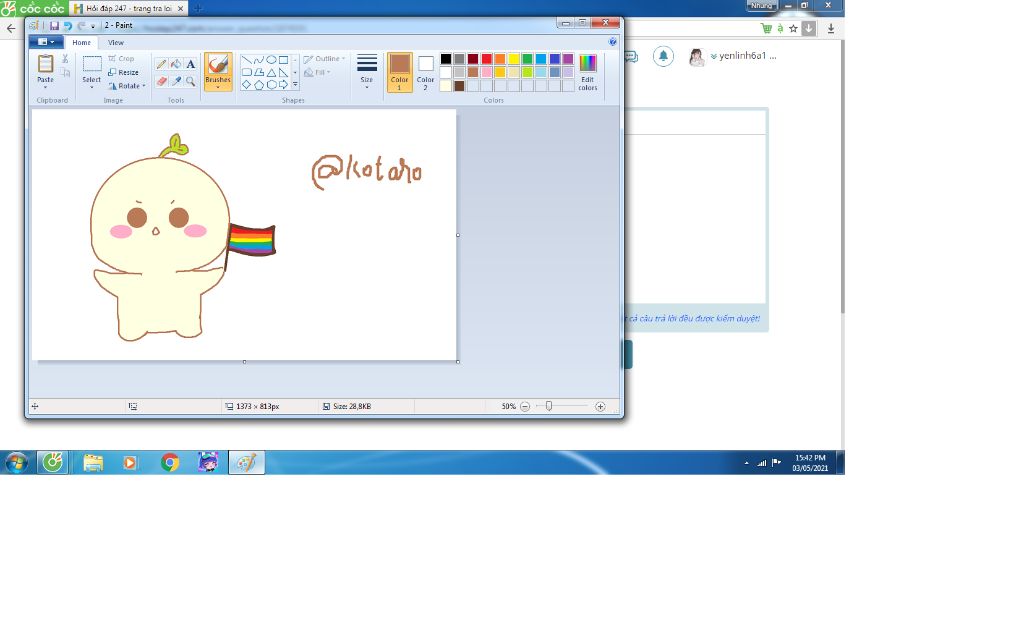Select the Pencil tool in Paint
The width and height of the screenshot is (1024, 639).
[161, 64]
